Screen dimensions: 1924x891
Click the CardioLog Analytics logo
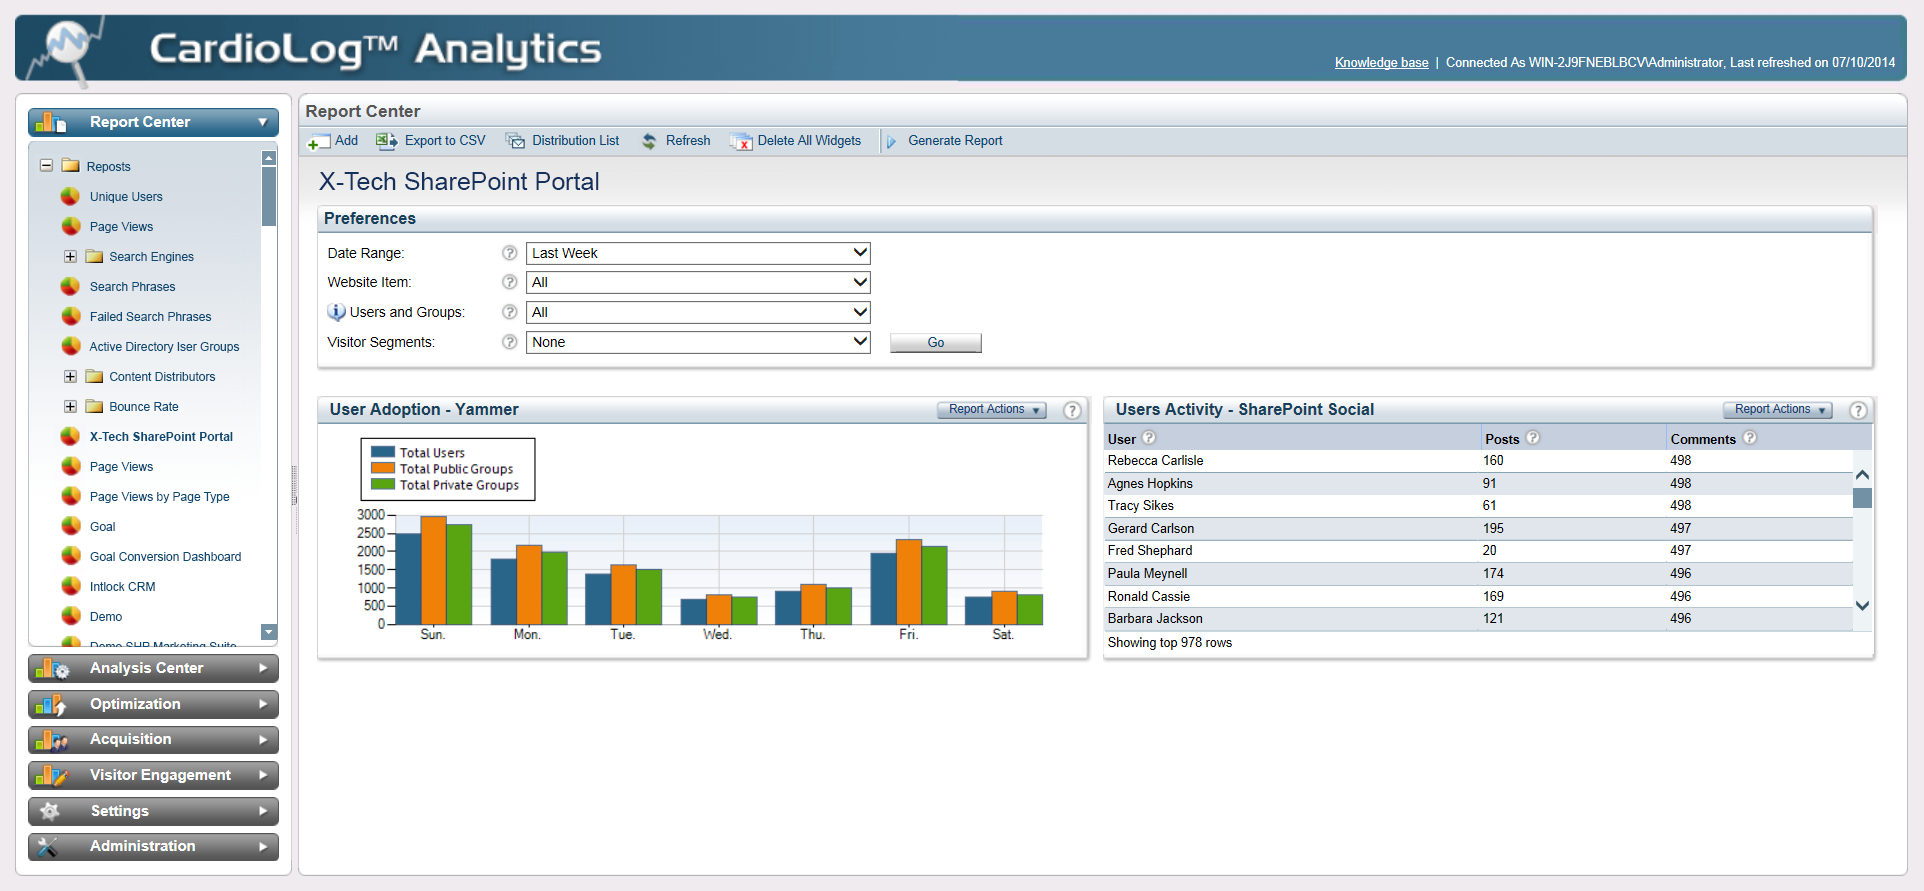pos(68,50)
